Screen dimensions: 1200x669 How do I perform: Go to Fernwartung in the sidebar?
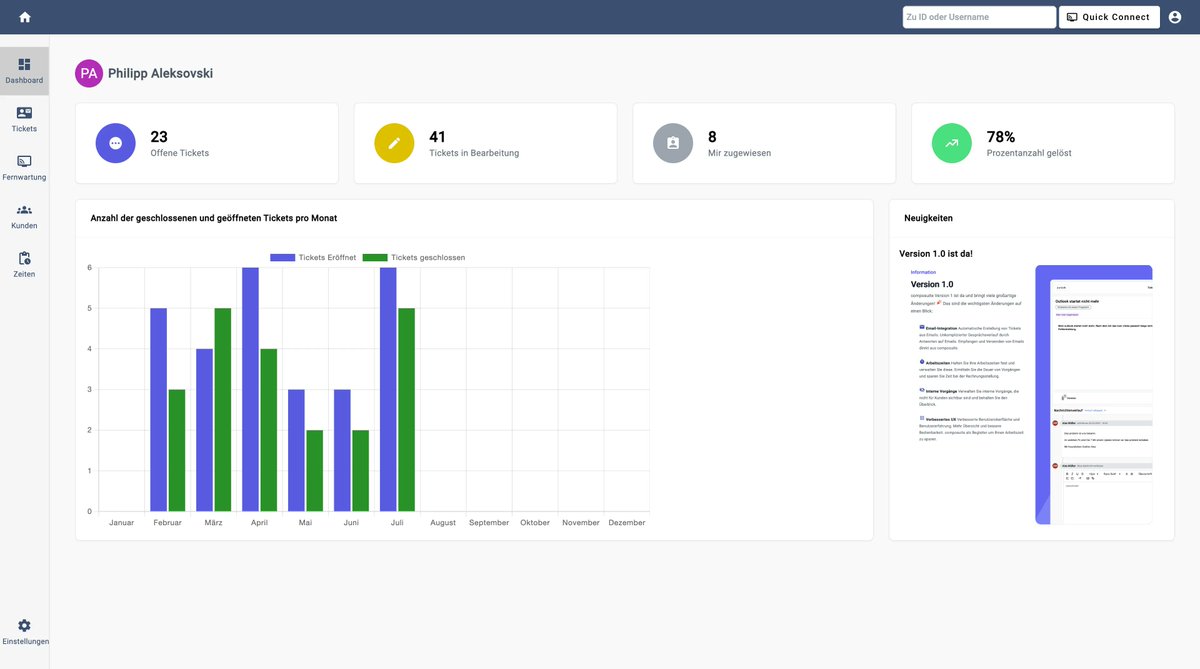click(x=24, y=168)
